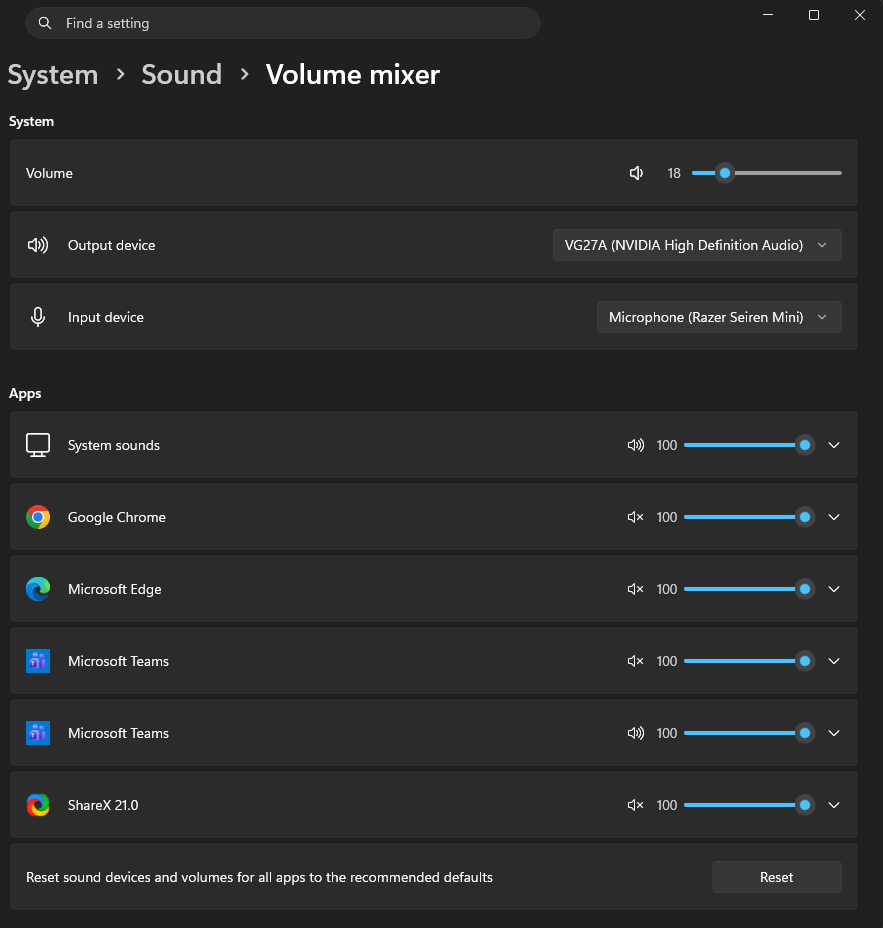Click the Output device label
Viewport: 883px width, 928px height.
111,245
